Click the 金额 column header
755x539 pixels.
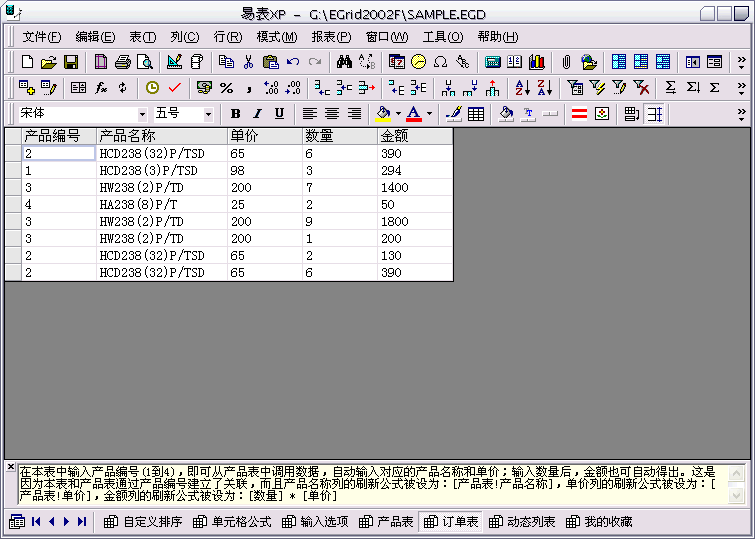point(415,136)
